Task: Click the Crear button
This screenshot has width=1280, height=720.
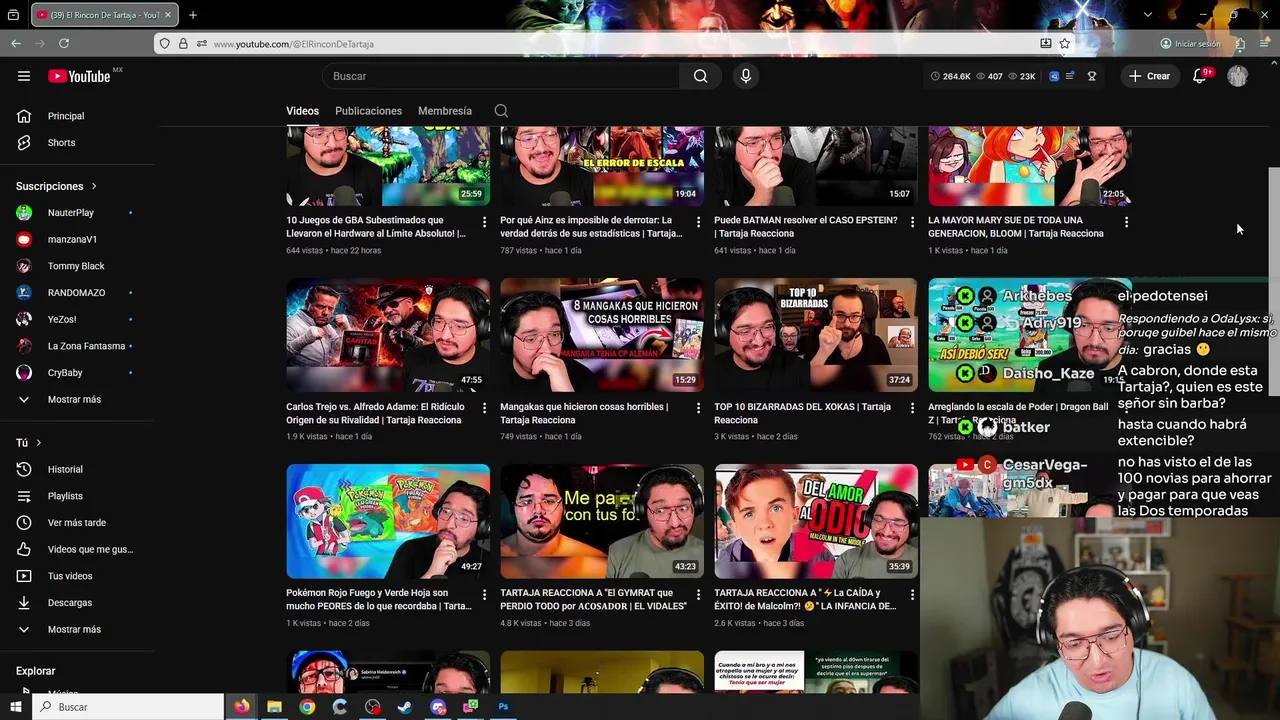Action: tap(1149, 76)
